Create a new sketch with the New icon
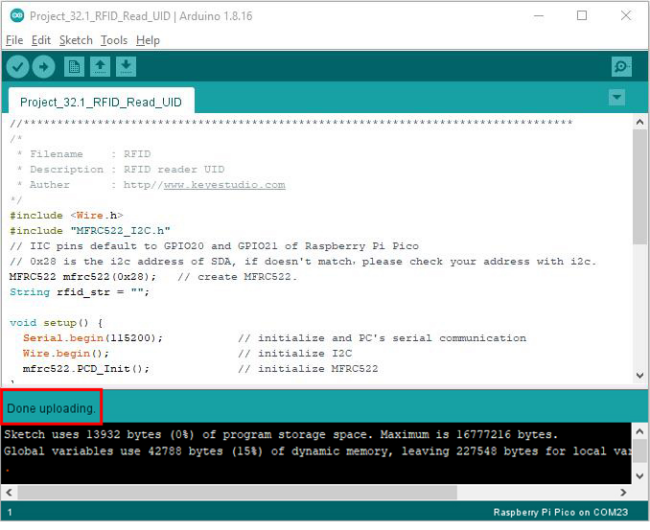The image size is (650, 530). [x=74, y=66]
